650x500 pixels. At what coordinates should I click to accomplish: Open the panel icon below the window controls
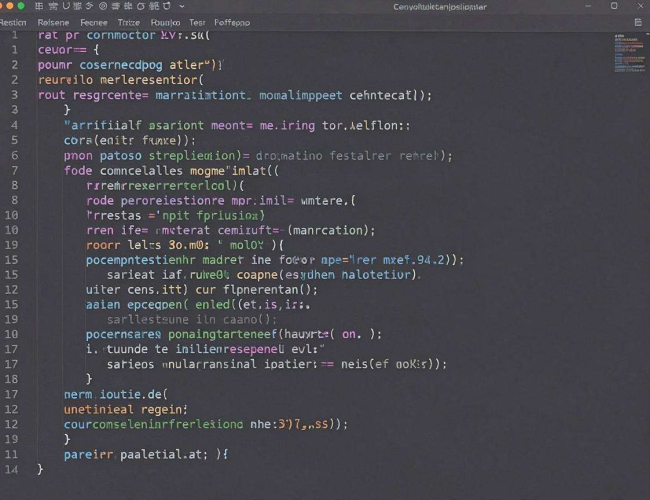coord(638,22)
